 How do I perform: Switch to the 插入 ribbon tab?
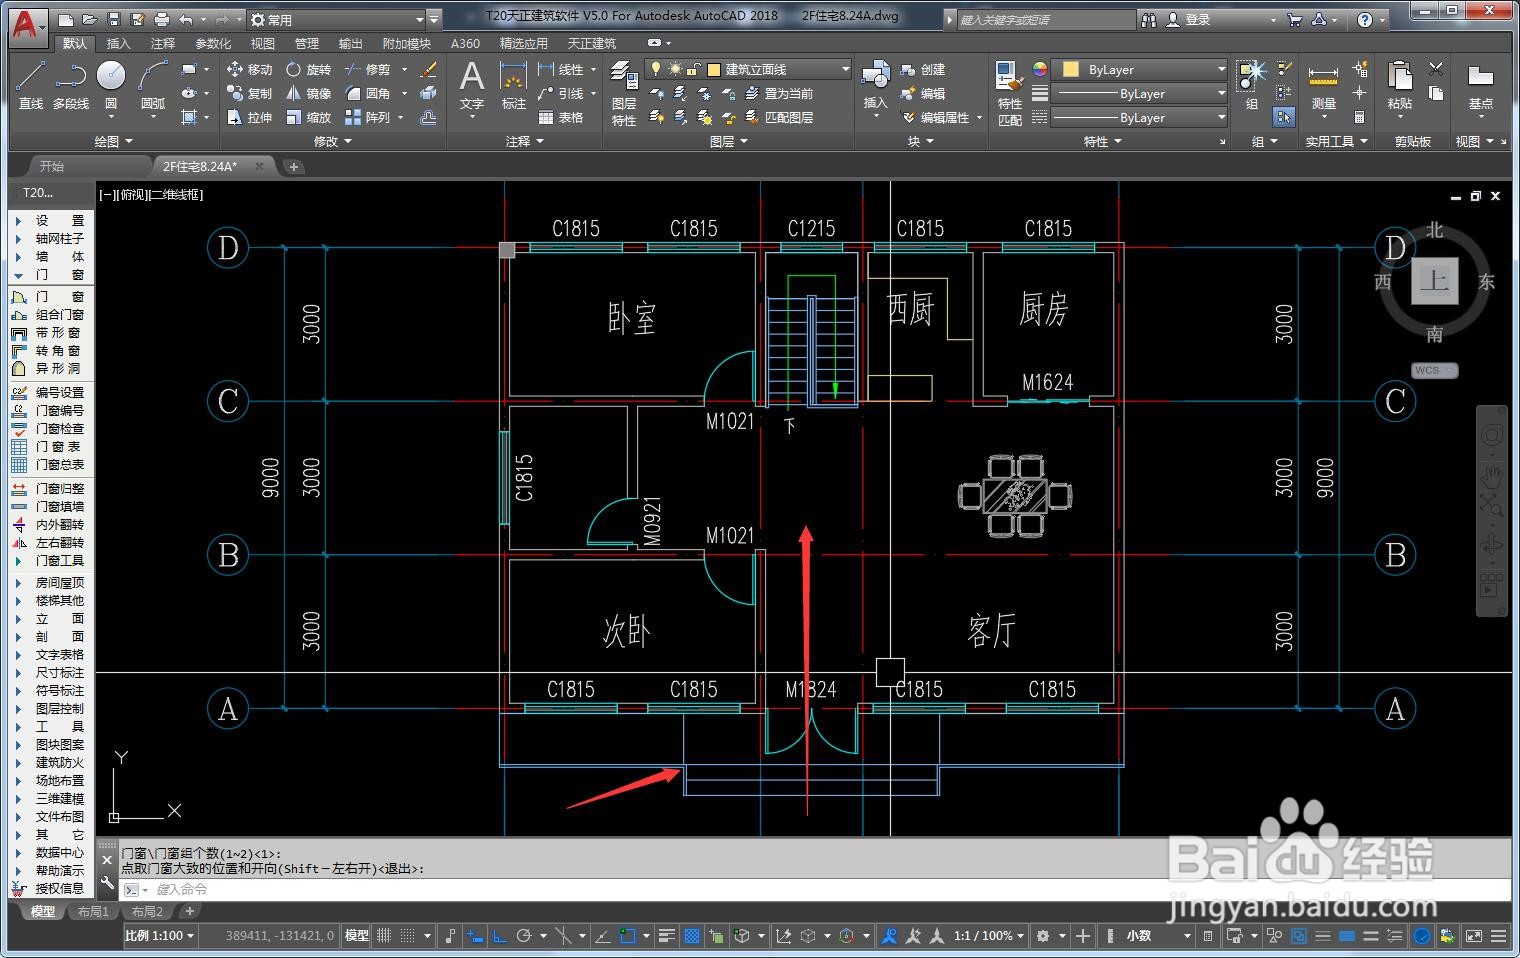tap(118, 43)
